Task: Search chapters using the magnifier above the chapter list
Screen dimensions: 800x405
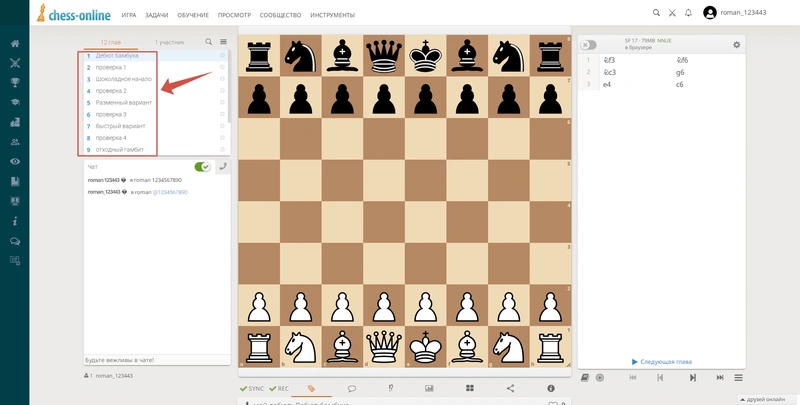Action: click(x=208, y=42)
